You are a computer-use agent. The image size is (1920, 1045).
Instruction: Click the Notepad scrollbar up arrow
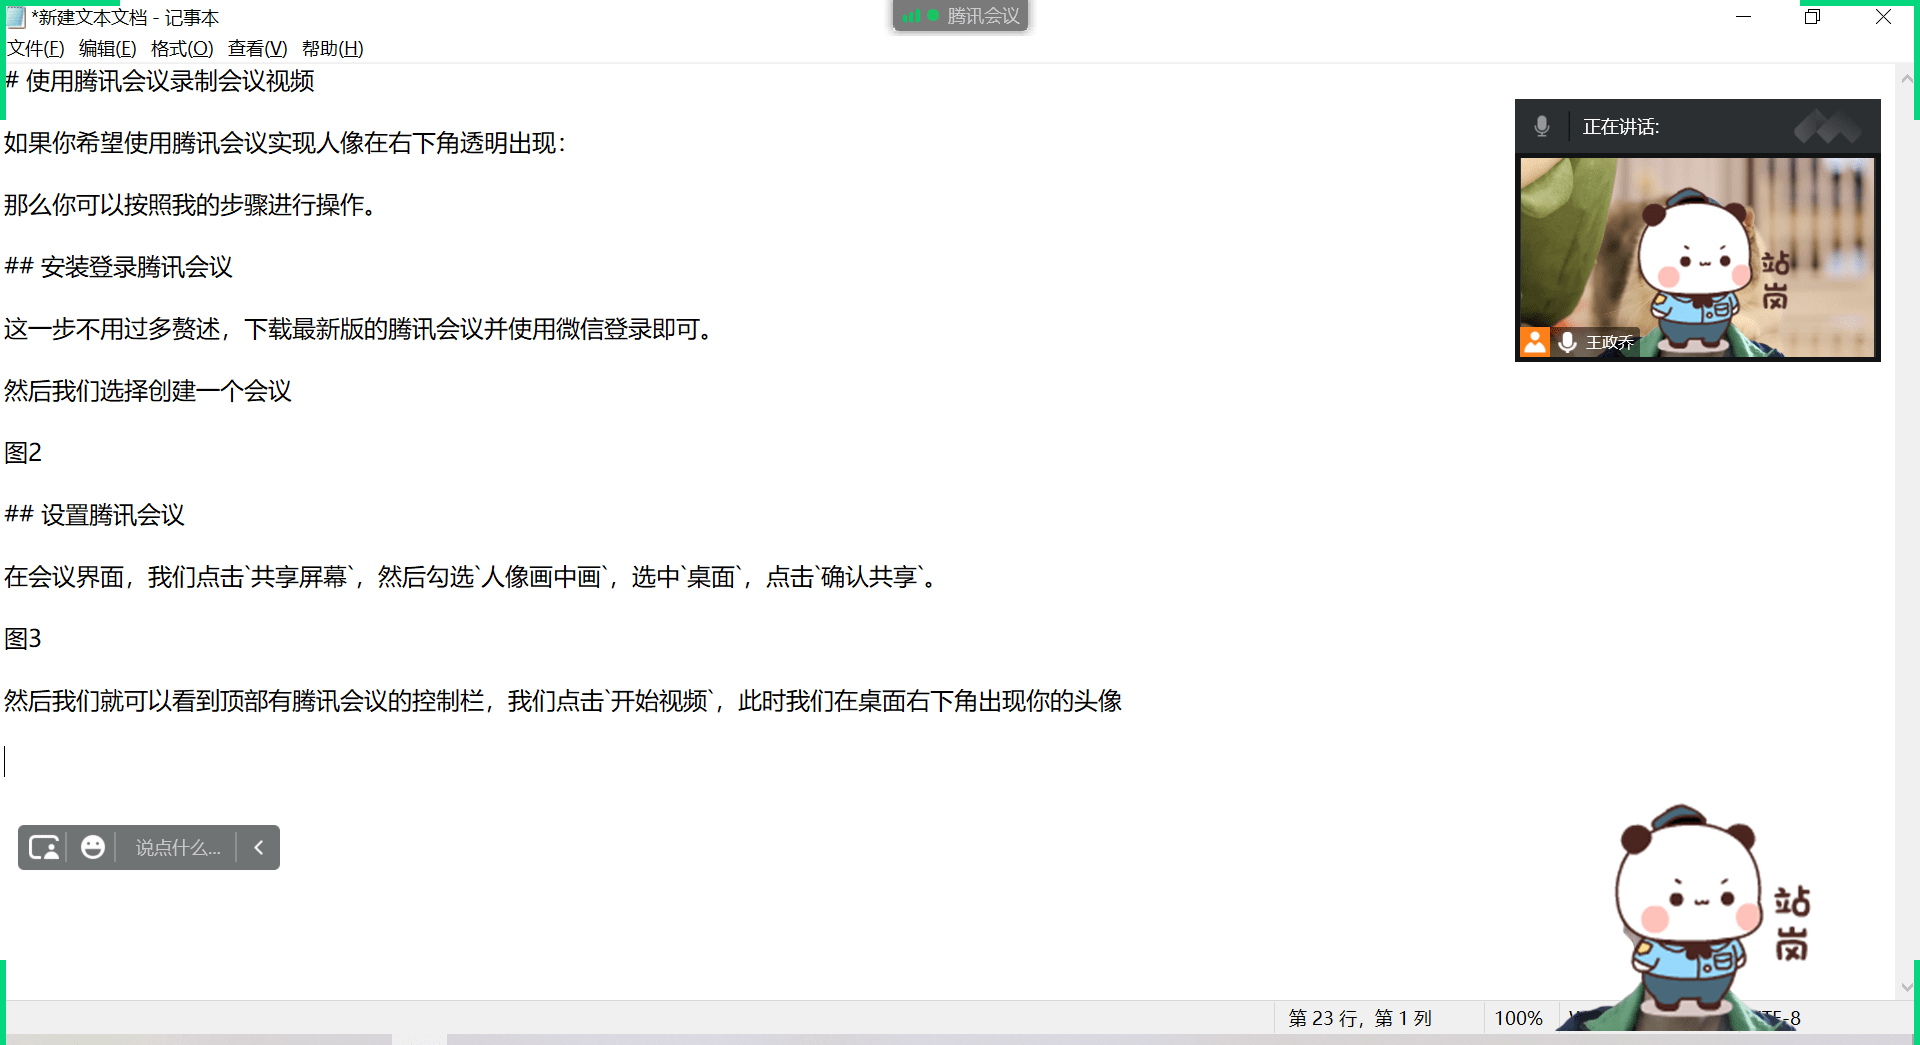click(1906, 79)
